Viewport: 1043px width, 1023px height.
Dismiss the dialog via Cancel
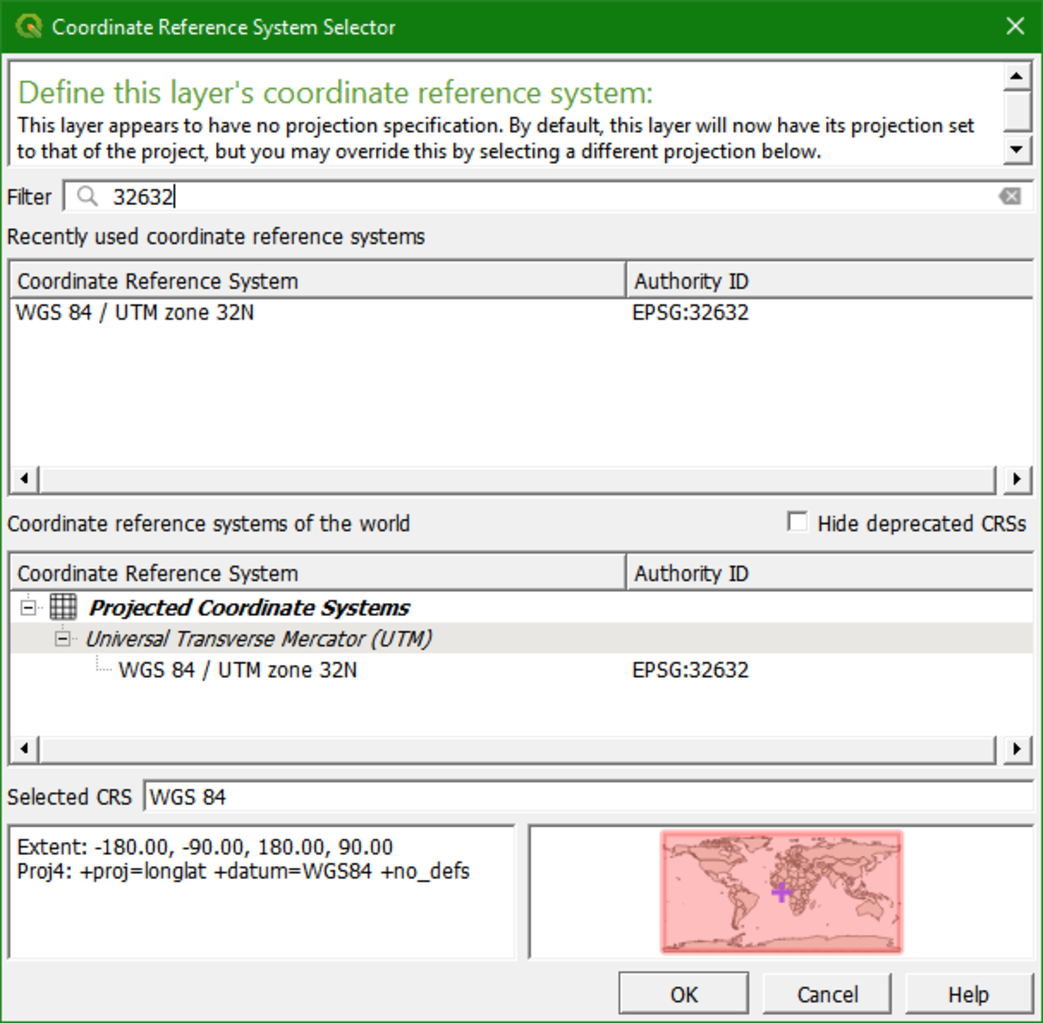tap(826, 993)
